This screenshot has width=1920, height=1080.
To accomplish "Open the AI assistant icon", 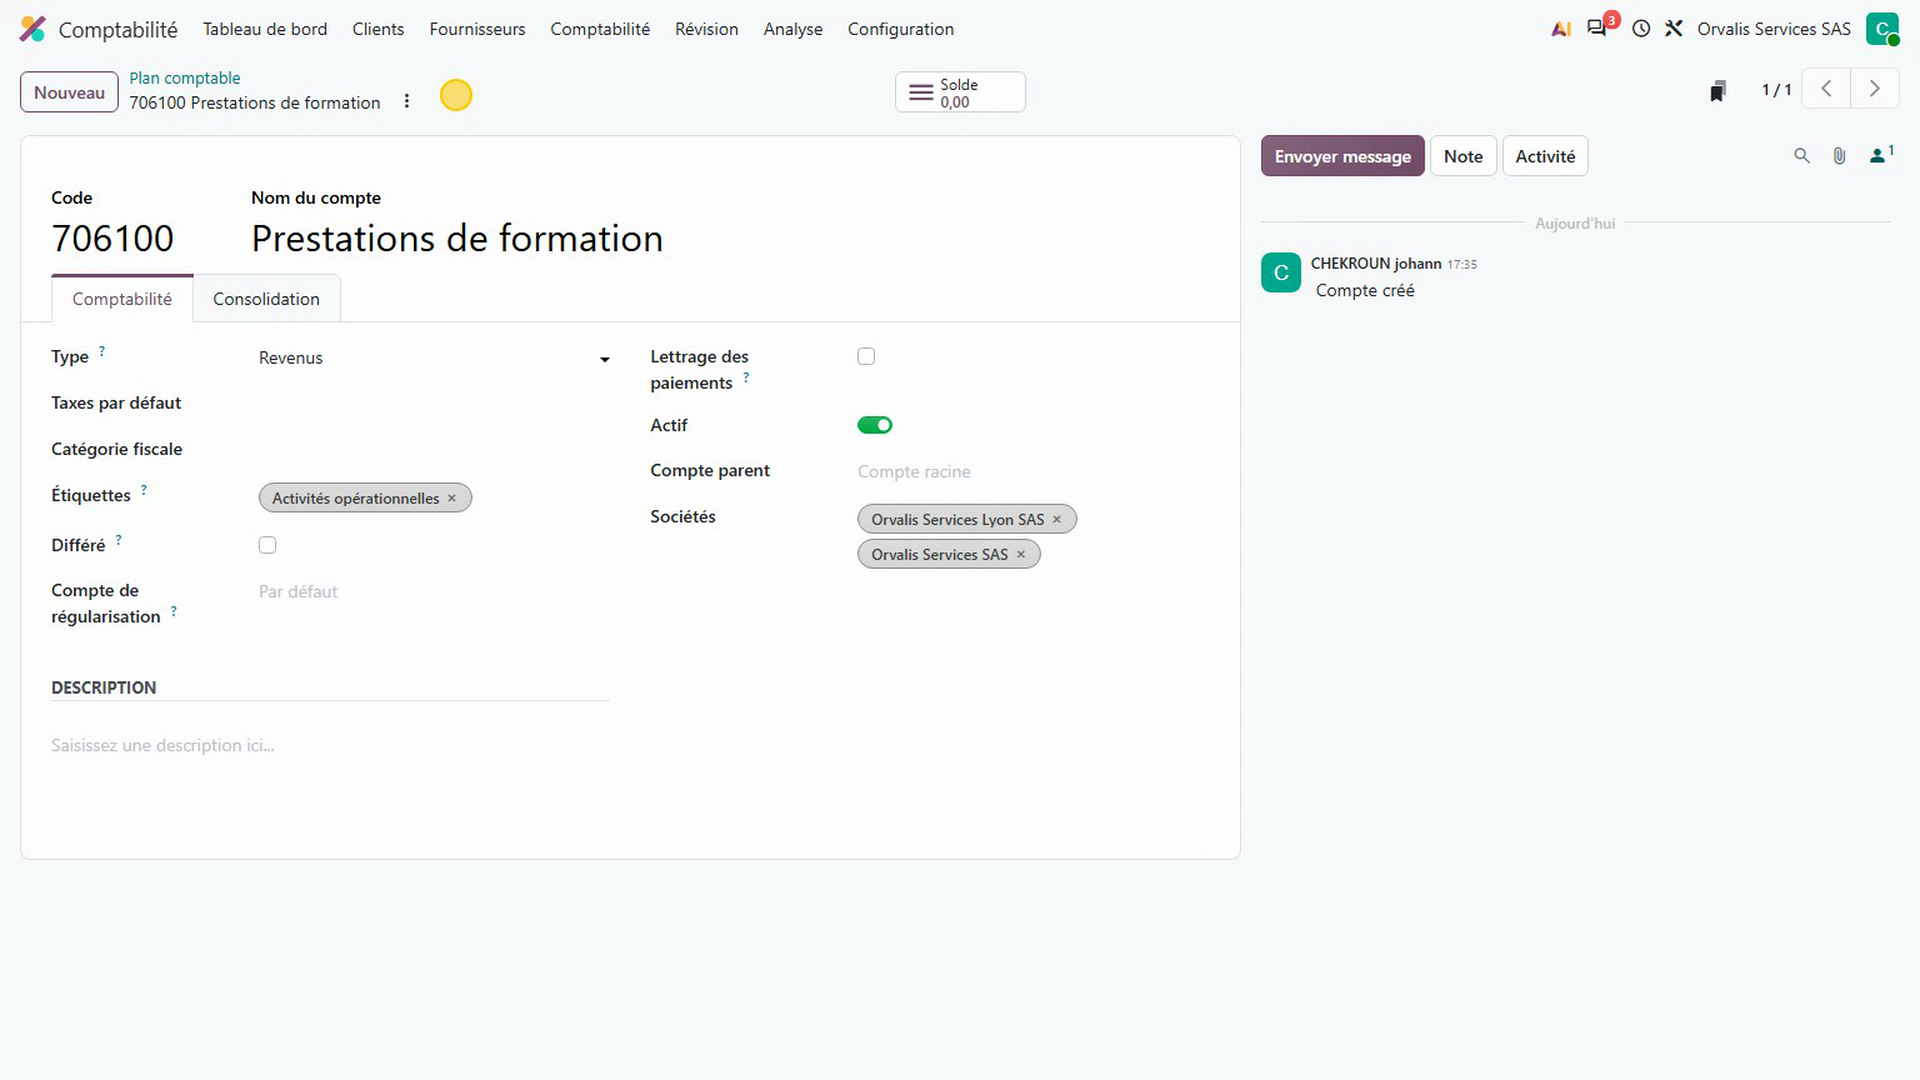I will pyautogui.click(x=1561, y=29).
